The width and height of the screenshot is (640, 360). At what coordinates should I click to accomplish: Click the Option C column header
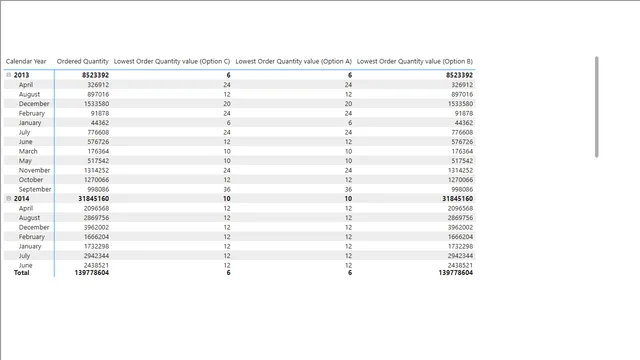pyautogui.click(x=172, y=61)
